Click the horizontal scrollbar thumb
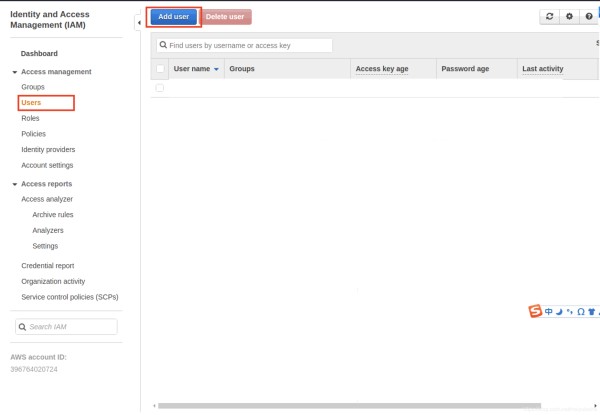Viewport: 600px width, 415px height. (x=349, y=405)
